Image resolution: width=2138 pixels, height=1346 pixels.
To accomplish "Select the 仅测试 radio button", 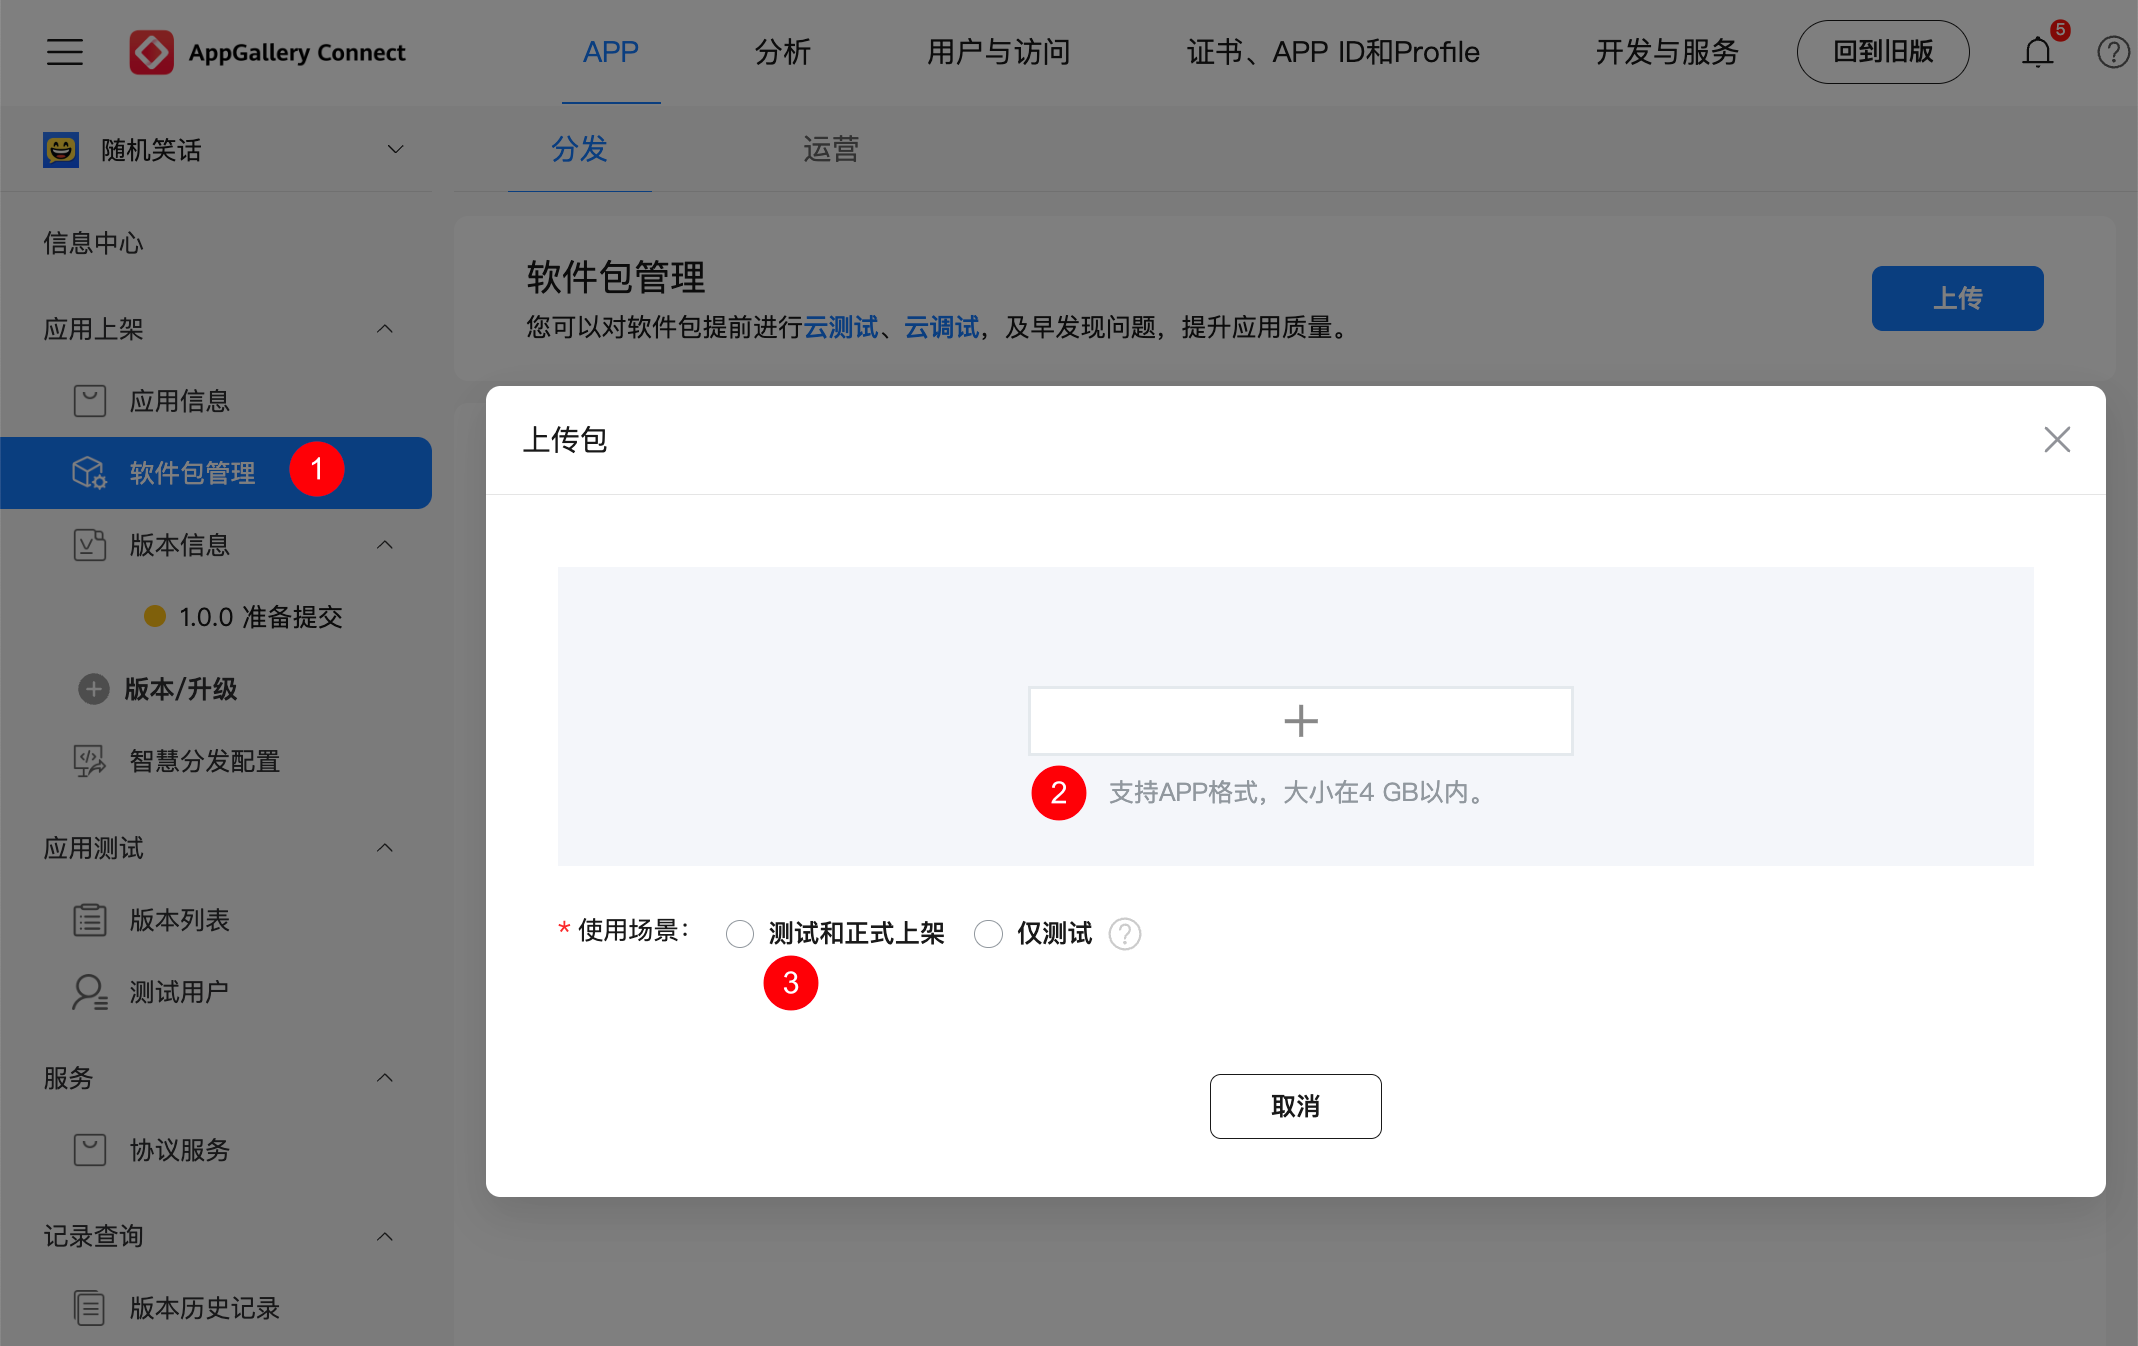I will pos(988,933).
